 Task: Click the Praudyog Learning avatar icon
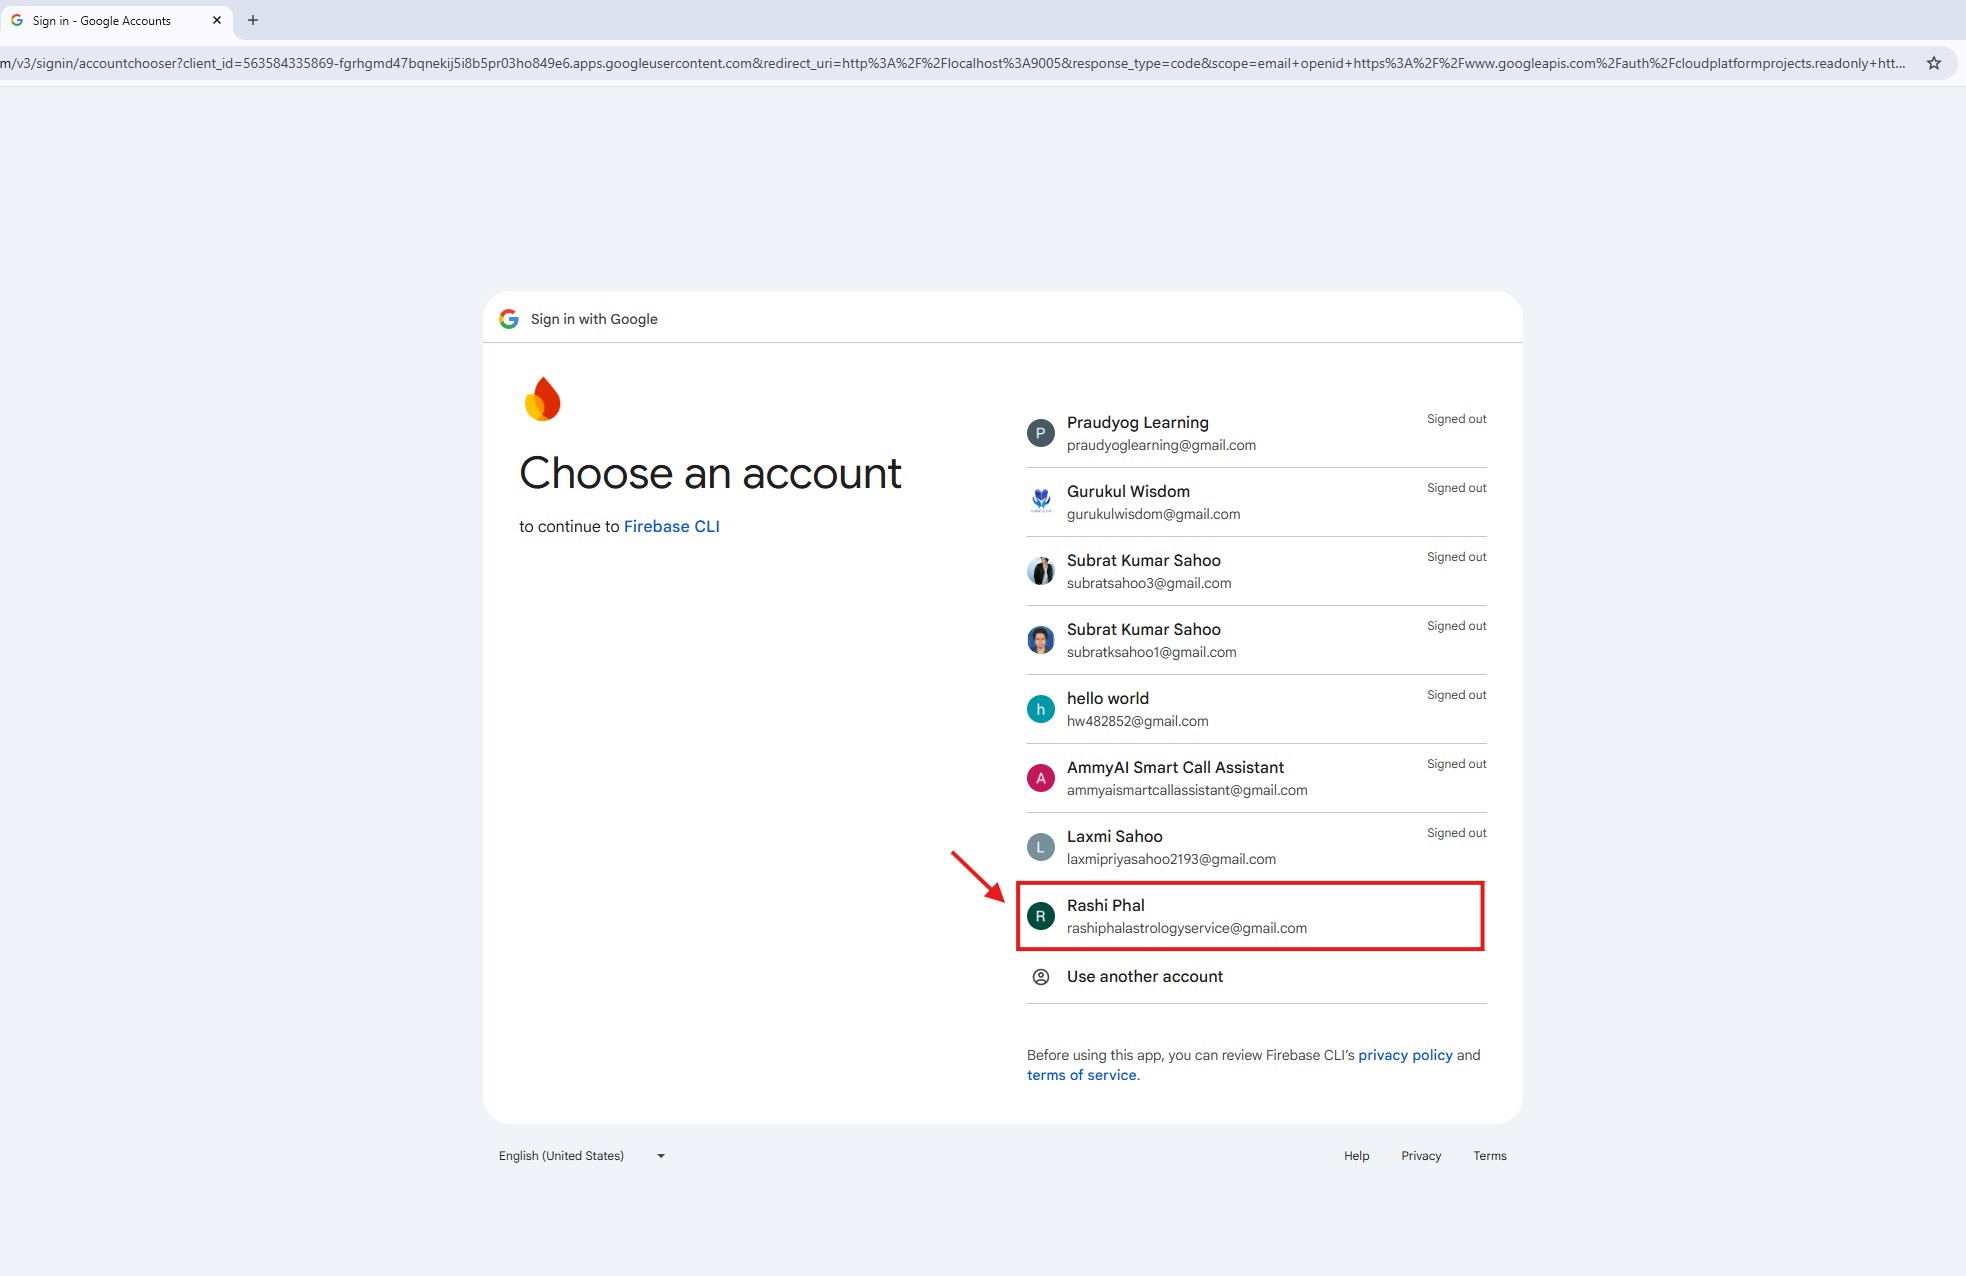tap(1040, 433)
